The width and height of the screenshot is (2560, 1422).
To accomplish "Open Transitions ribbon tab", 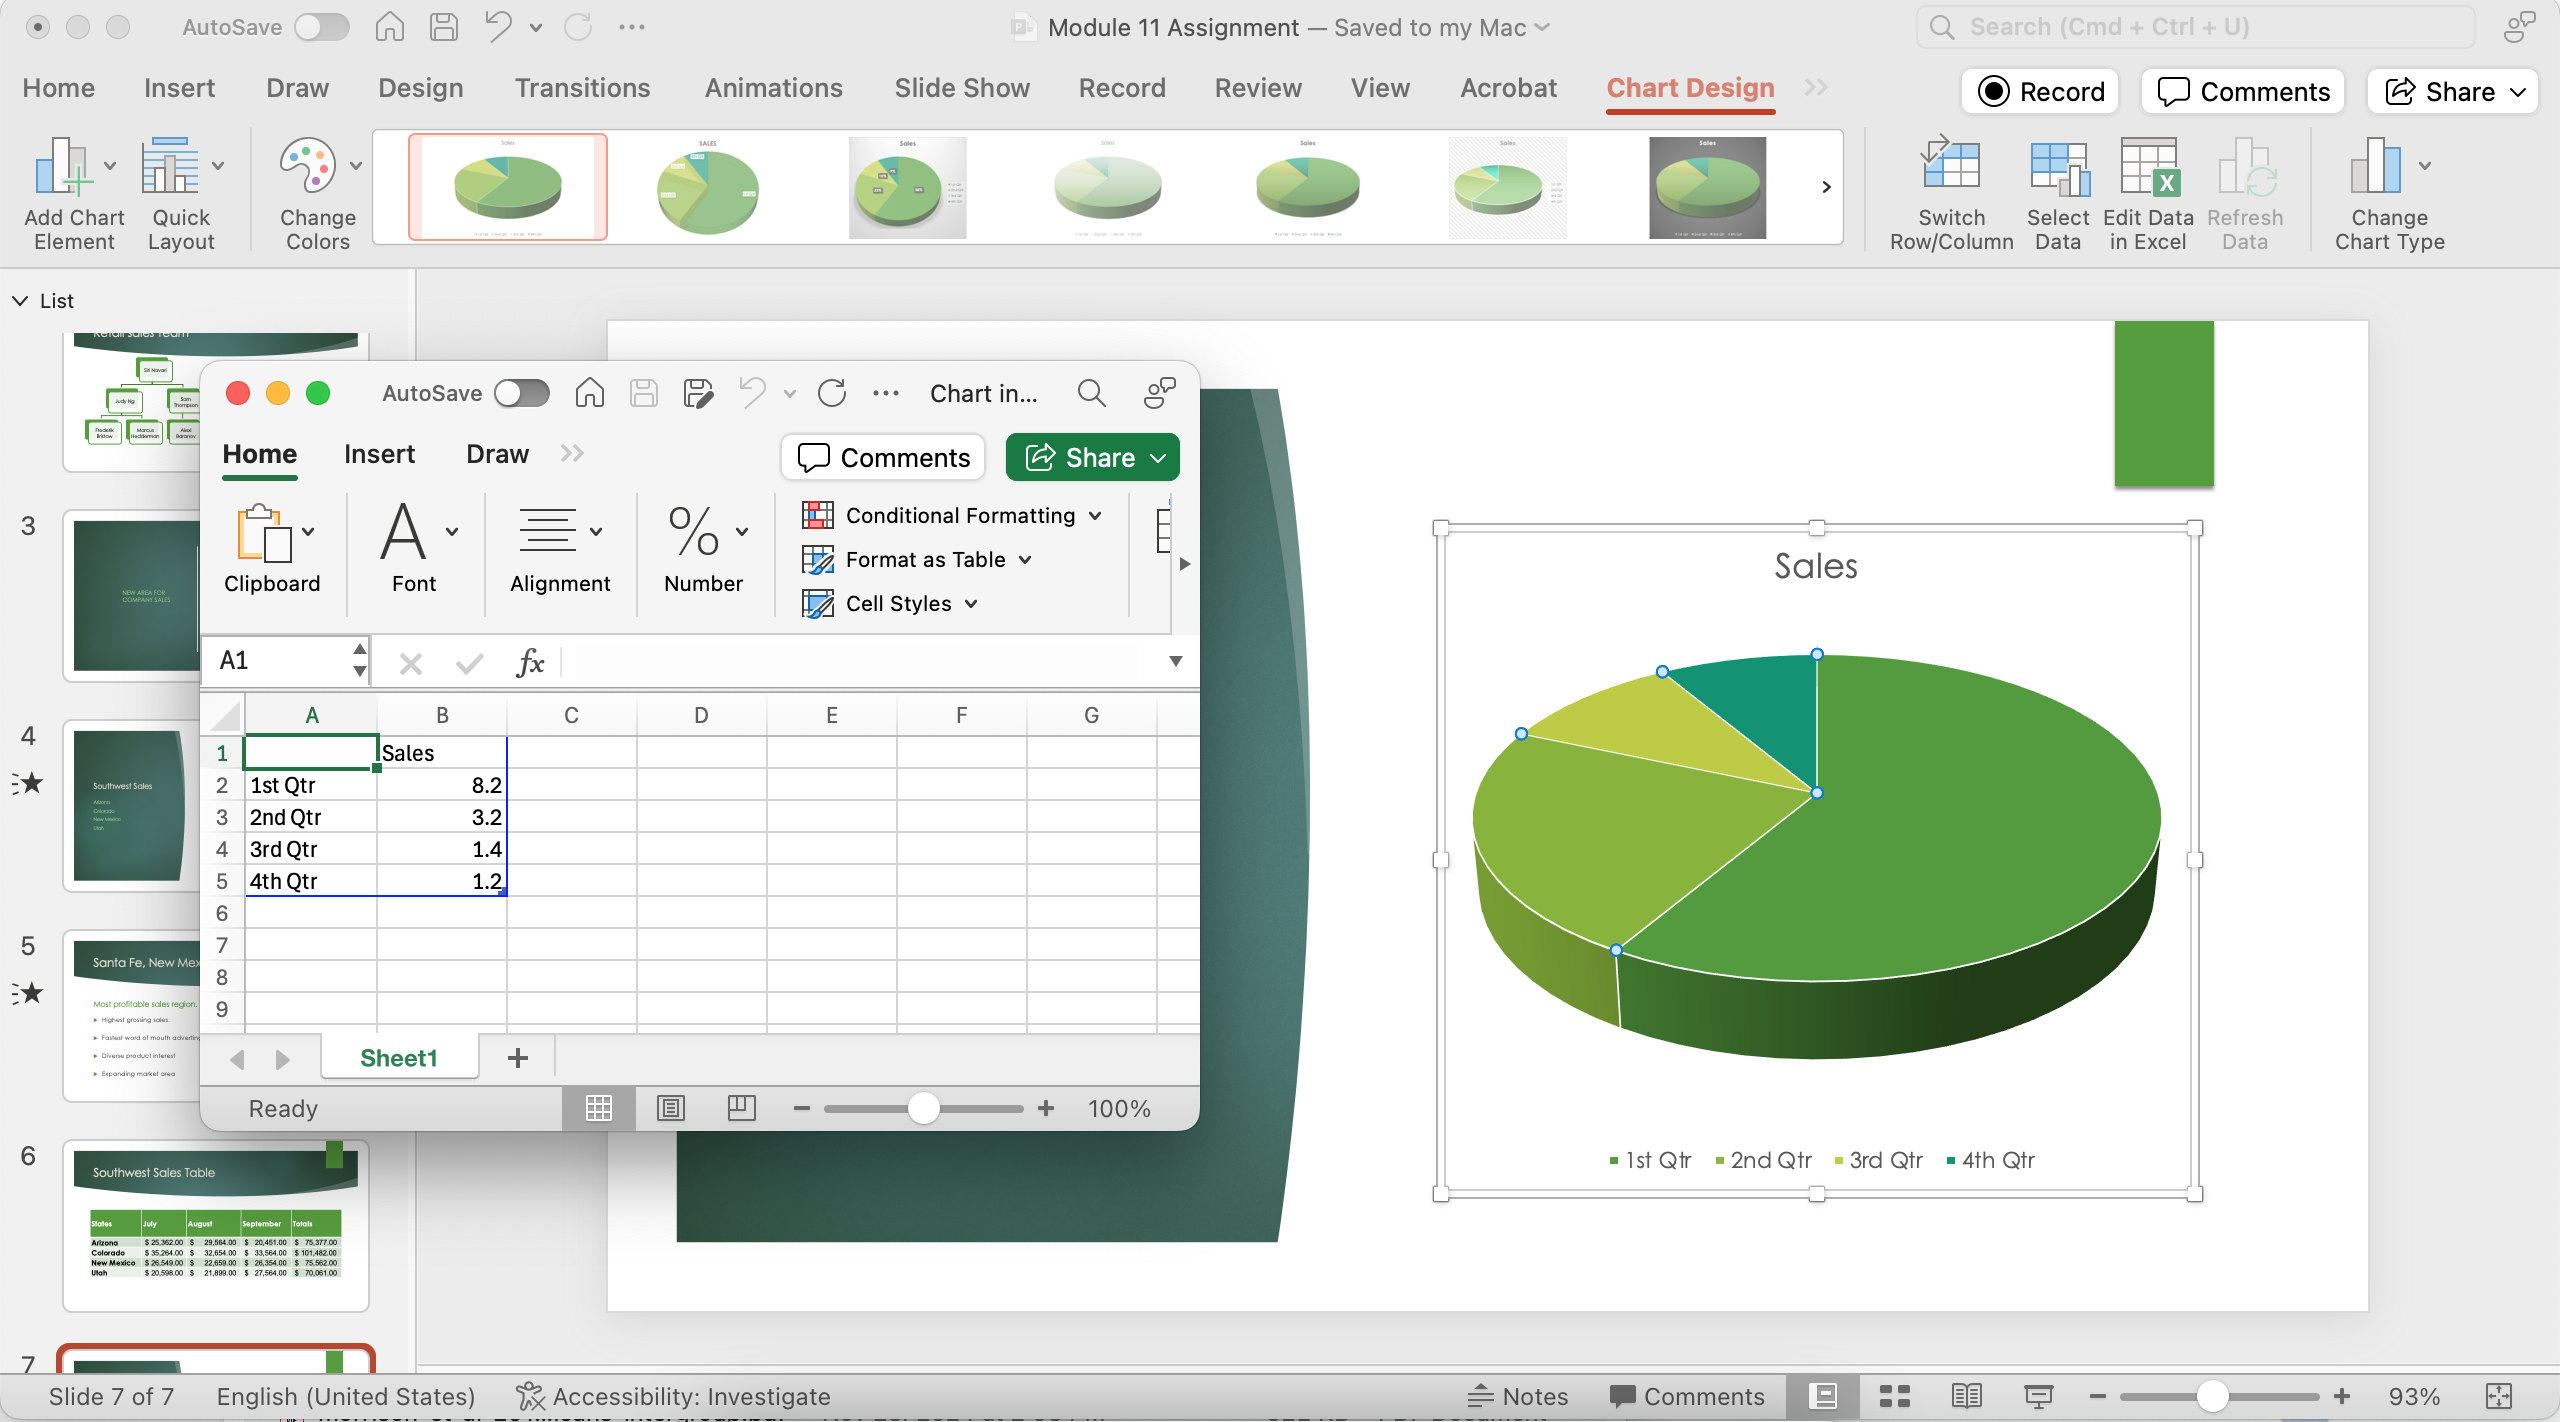I will [583, 88].
